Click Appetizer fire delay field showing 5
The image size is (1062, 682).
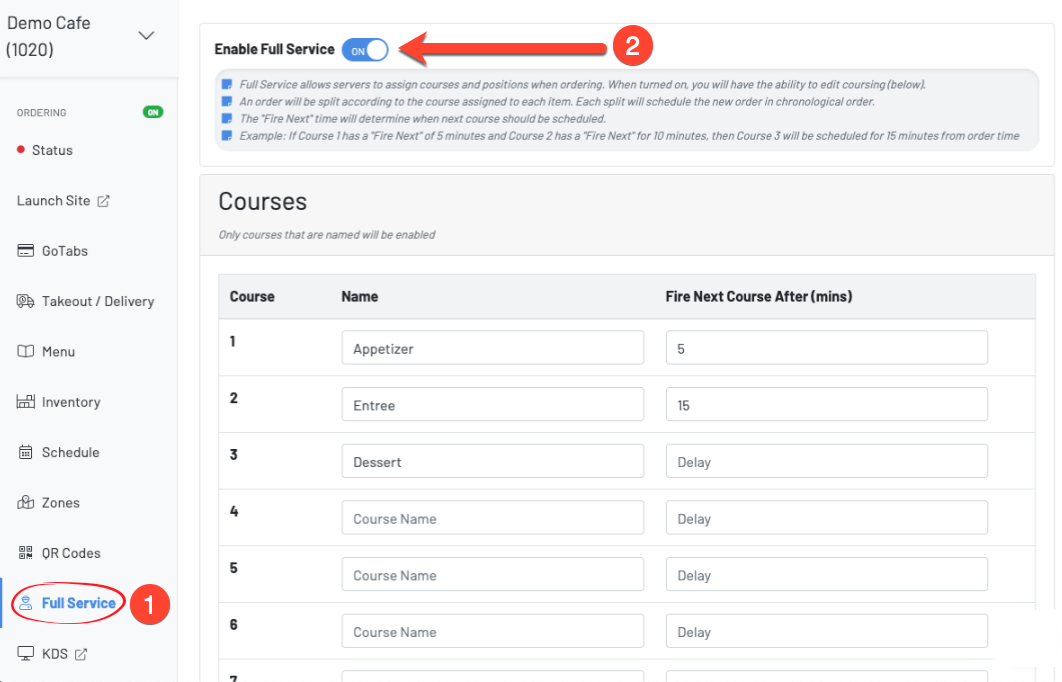coord(826,347)
